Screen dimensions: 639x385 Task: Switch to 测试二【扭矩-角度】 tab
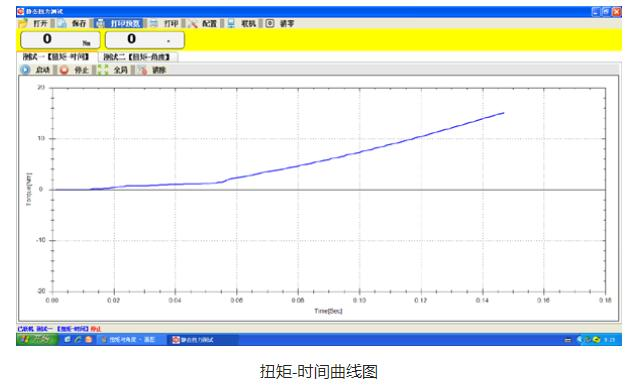click(137, 57)
